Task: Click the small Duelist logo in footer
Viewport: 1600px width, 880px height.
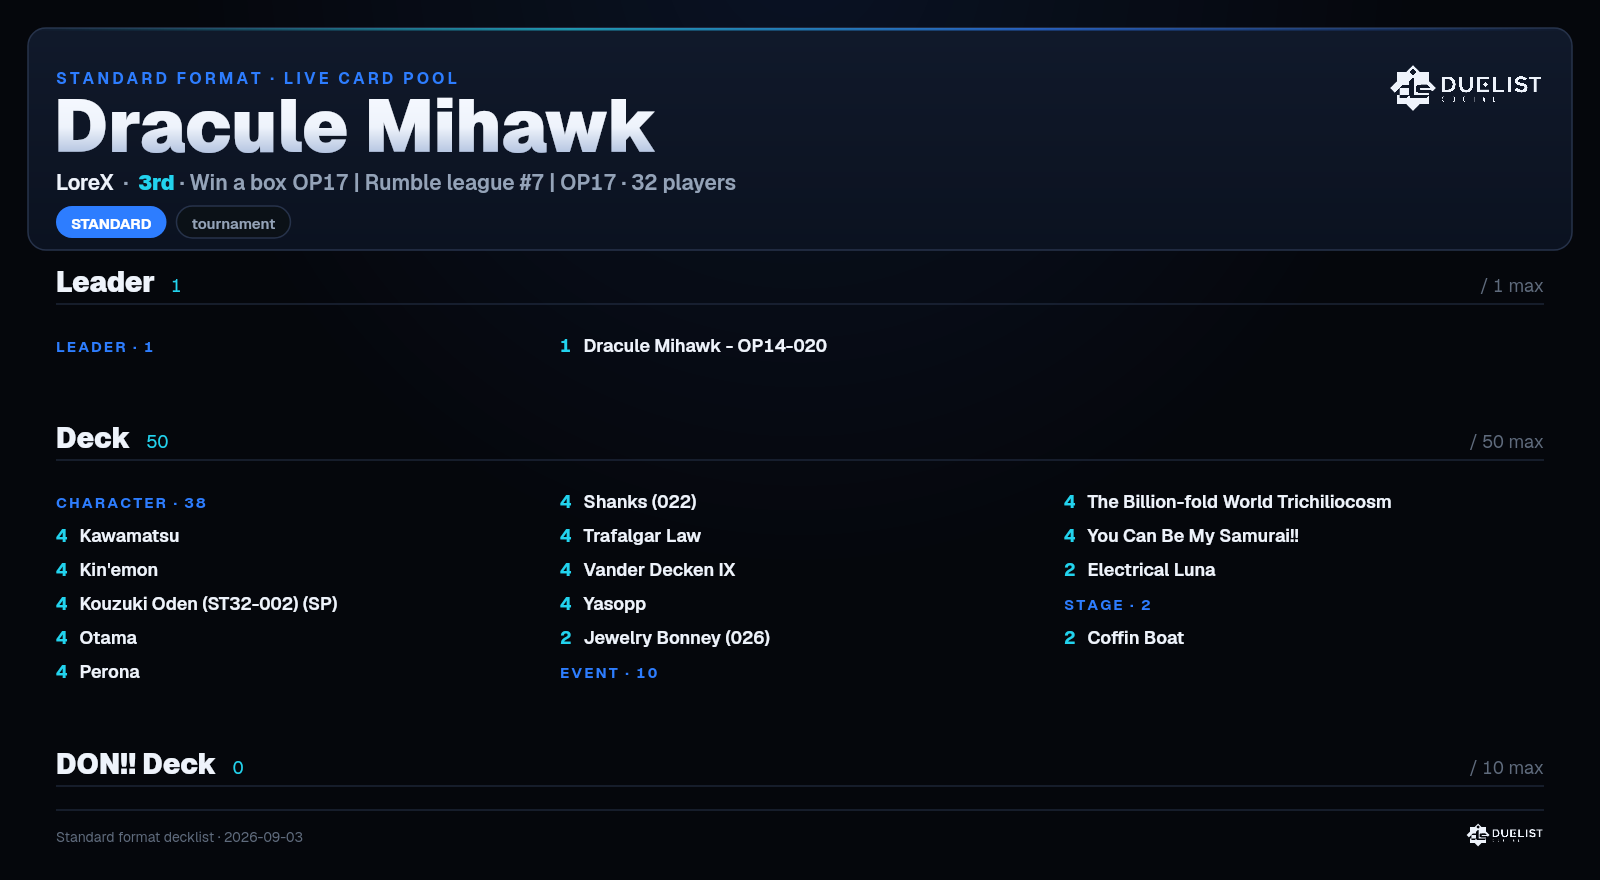Action: tap(1505, 834)
